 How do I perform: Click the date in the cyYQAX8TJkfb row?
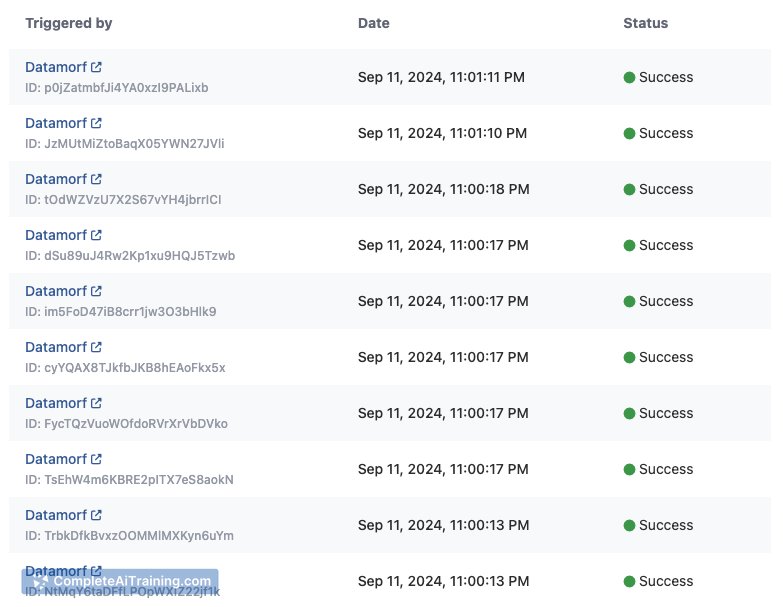coord(443,357)
